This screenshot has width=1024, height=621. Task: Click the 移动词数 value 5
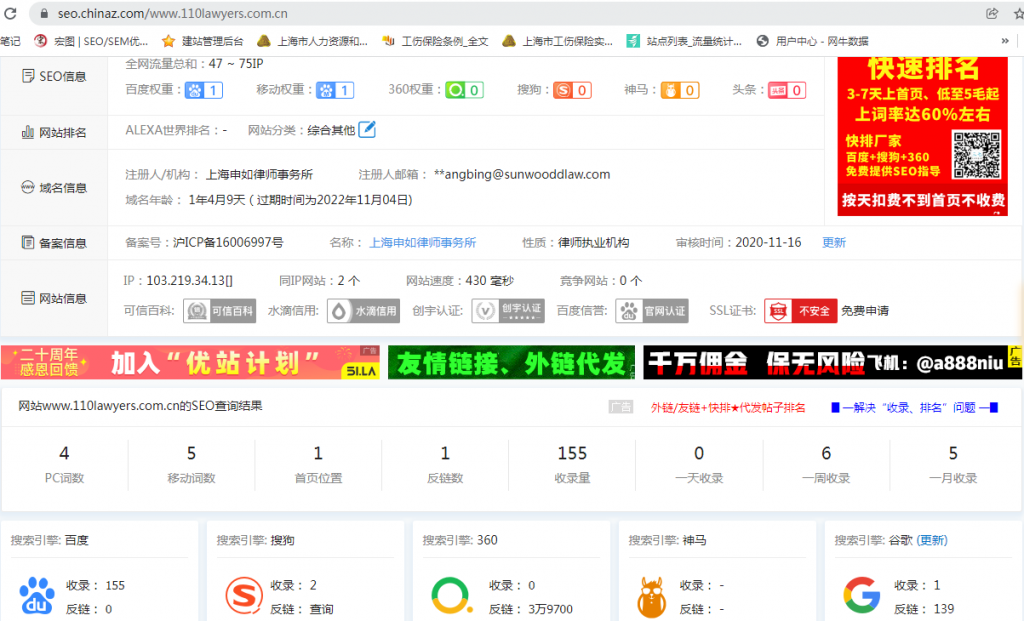[x=191, y=453]
